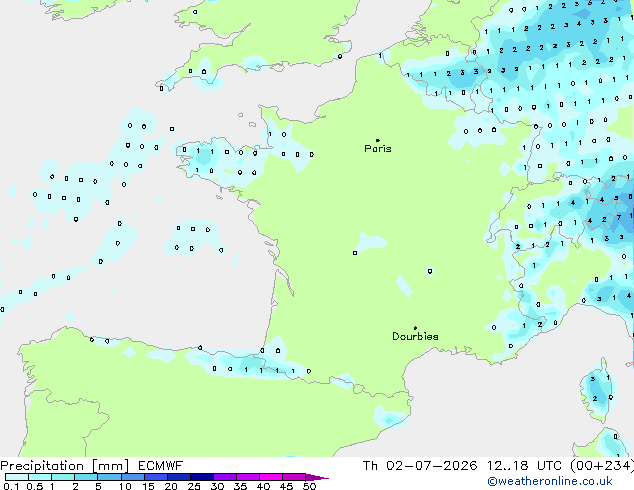Screen dimensions: 634x490
Task: Click the '12..18 UTC' time range text
Action: click(524, 466)
